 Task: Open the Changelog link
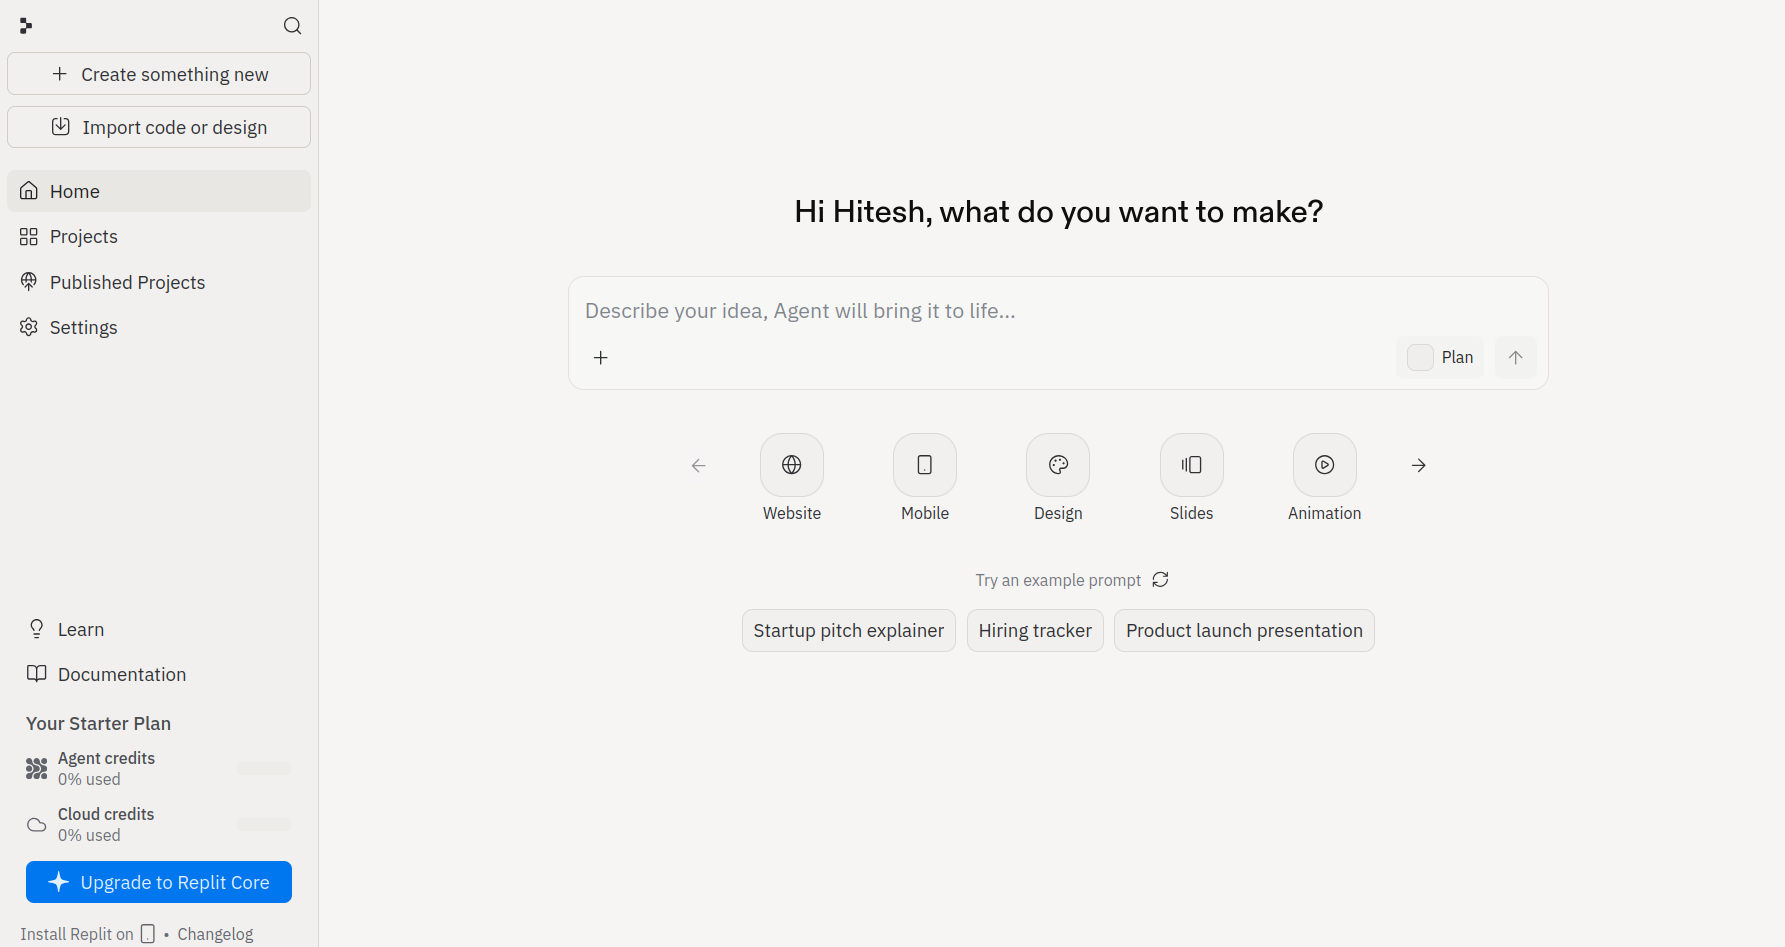coord(215,934)
